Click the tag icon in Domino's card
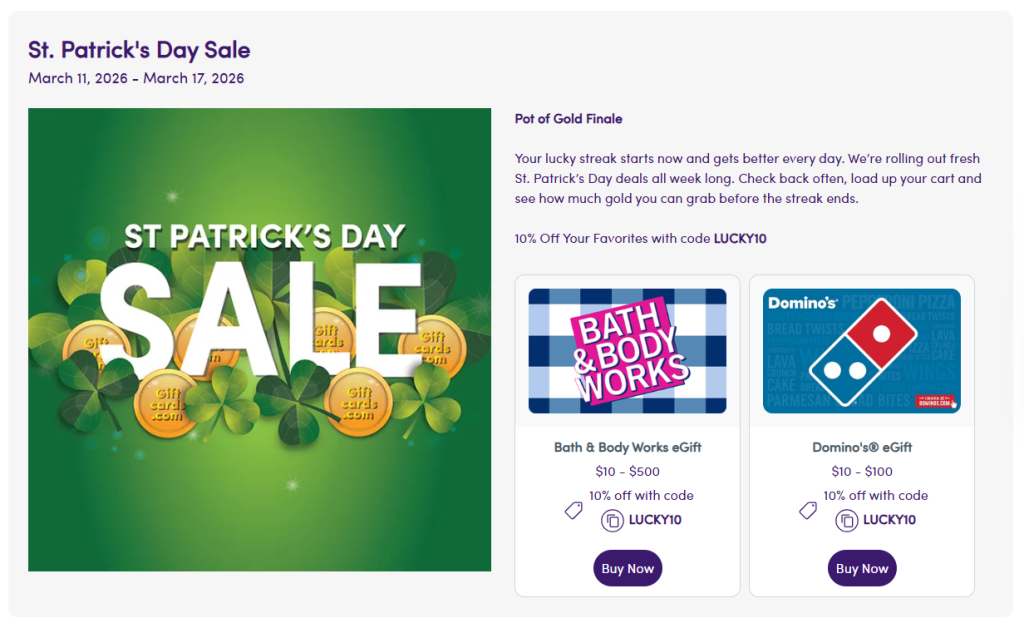1024x628 pixels. coord(808,510)
